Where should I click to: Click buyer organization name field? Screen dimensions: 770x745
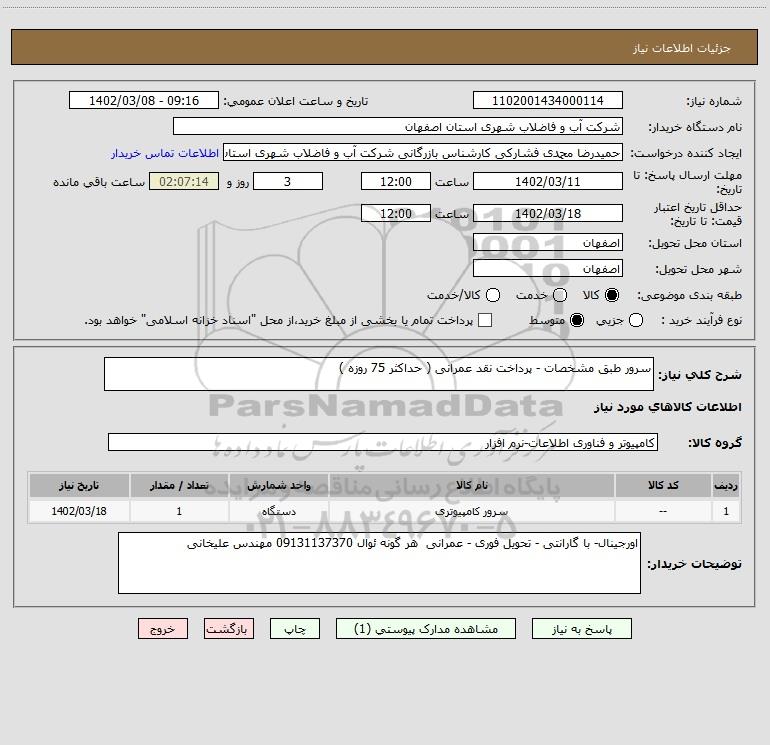398,127
